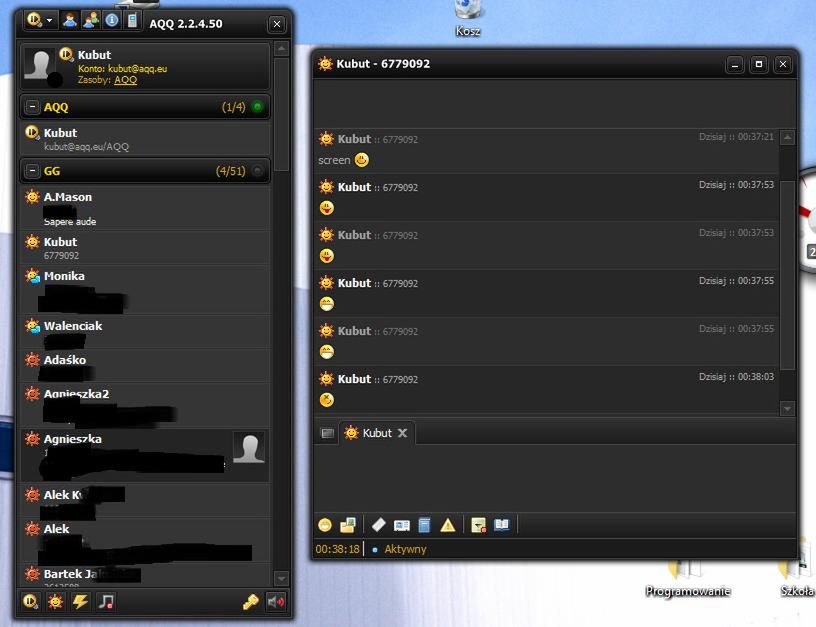Click the lightning bolt icon in bottom toolbar
This screenshot has width=816, height=627.
point(80,602)
